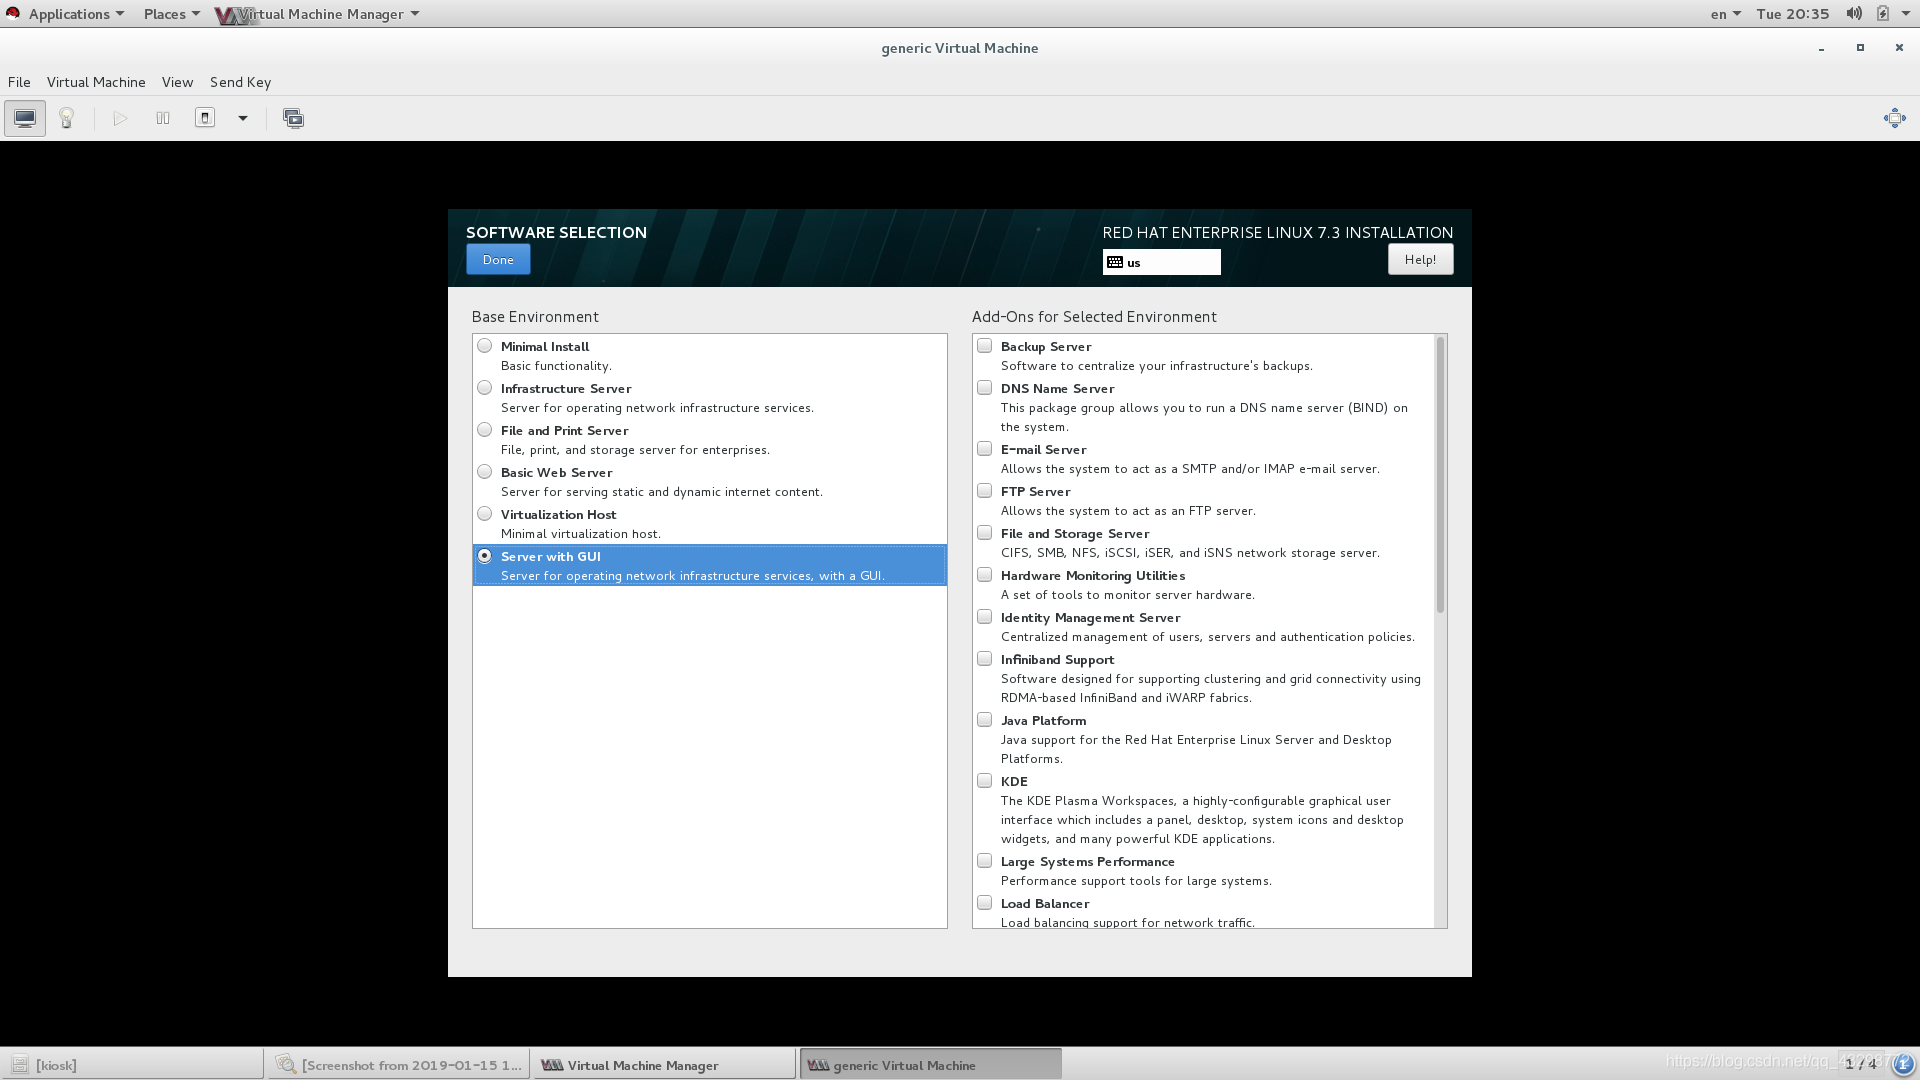
Task: Enable the Backup Server add-on checkbox
Action: point(984,345)
